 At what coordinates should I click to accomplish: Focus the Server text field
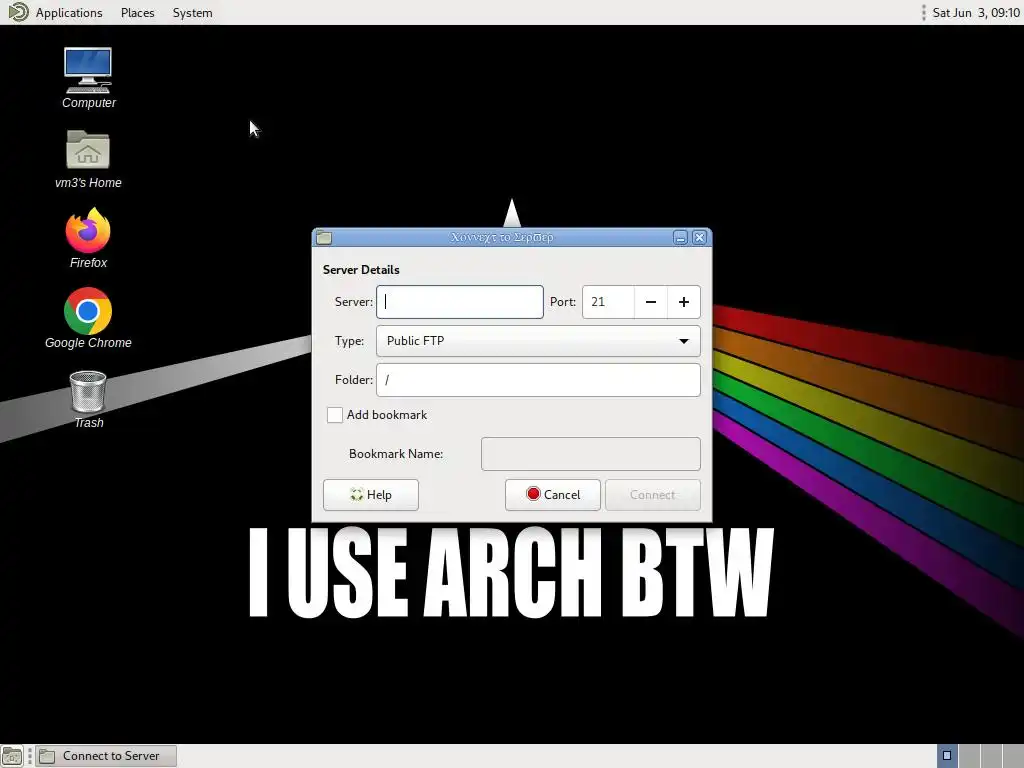click(x=460, y=302)
